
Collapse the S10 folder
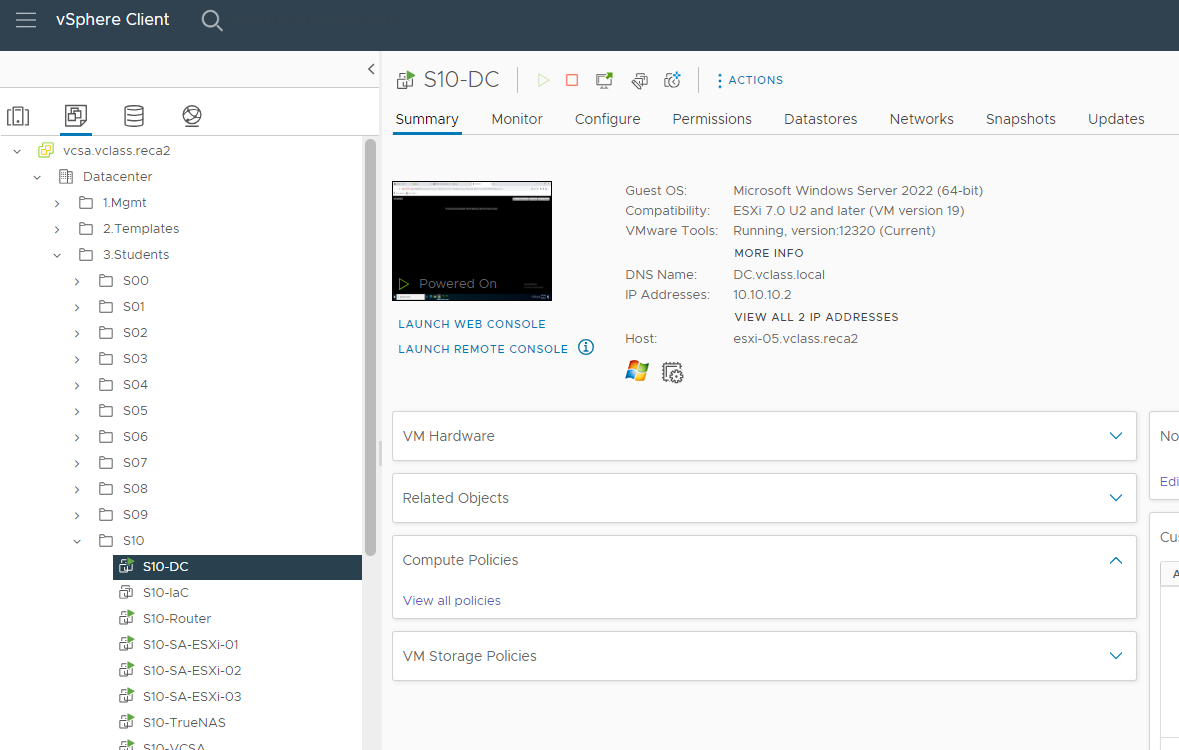click(x=77, y=542)
